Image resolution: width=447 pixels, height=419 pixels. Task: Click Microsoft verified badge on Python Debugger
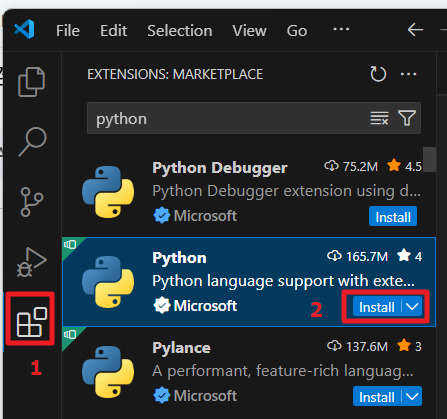point(162,216)
